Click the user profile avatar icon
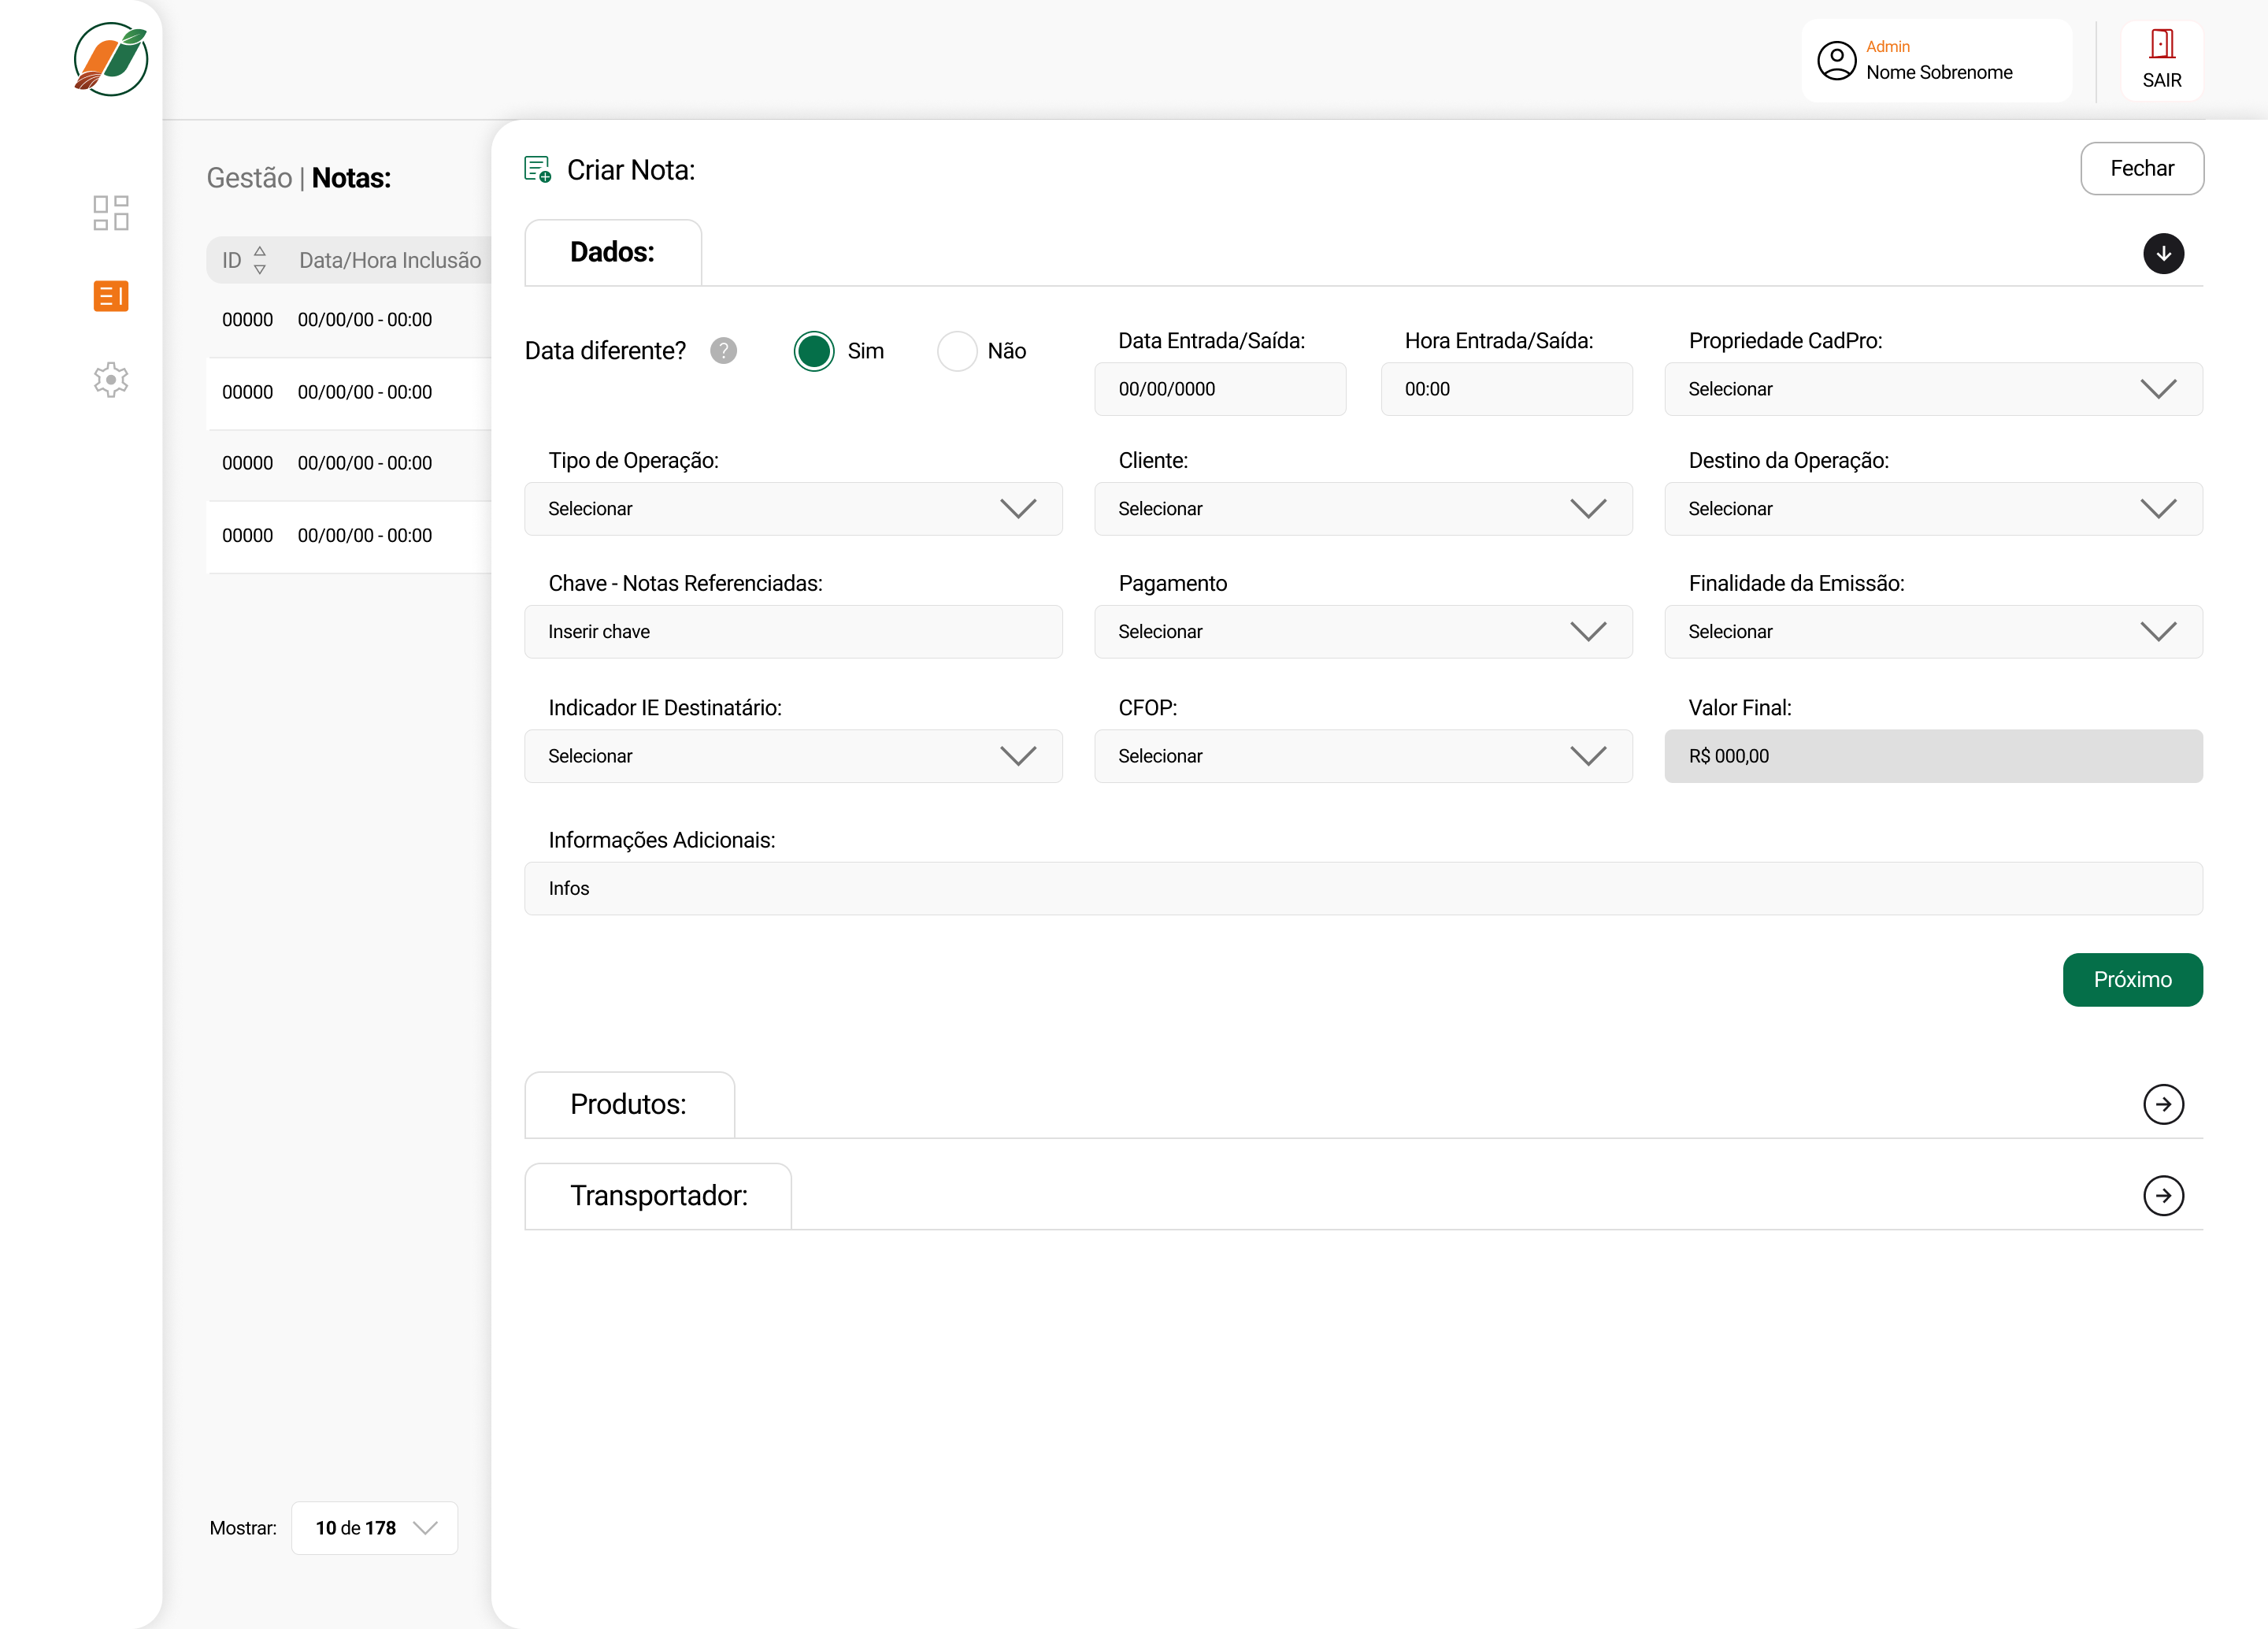This screenshot has height=1629, width=2268. (x=1836, y=60)
